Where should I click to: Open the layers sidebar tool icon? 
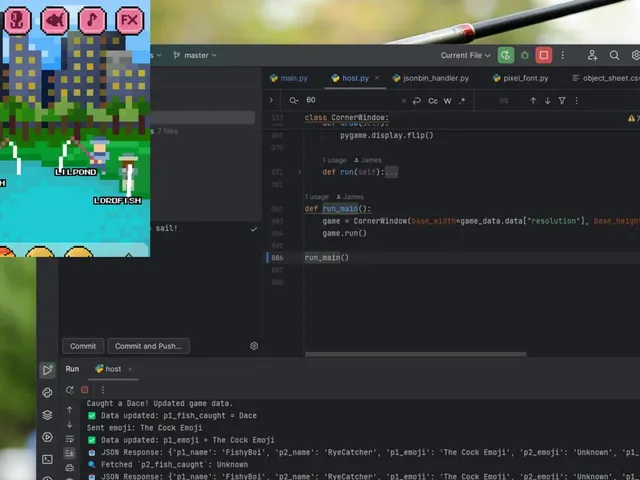click(47, 415)
